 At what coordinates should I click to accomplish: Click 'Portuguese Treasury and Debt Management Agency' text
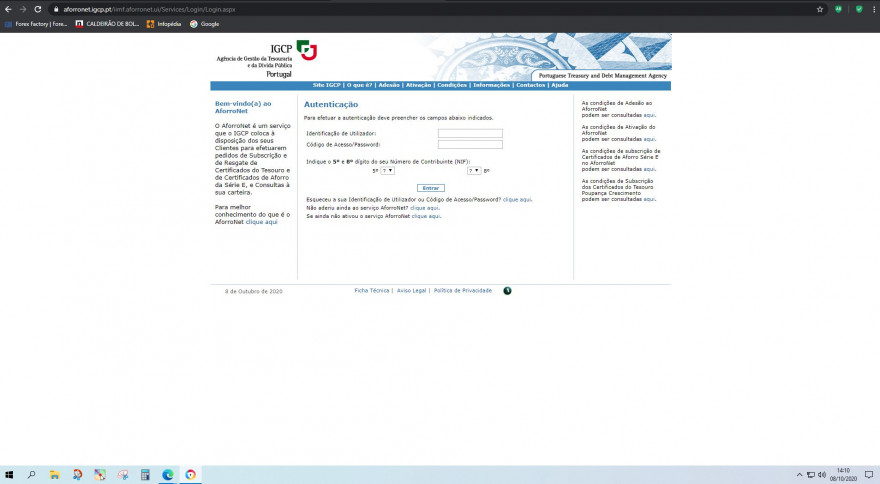(x=603, y=76)
